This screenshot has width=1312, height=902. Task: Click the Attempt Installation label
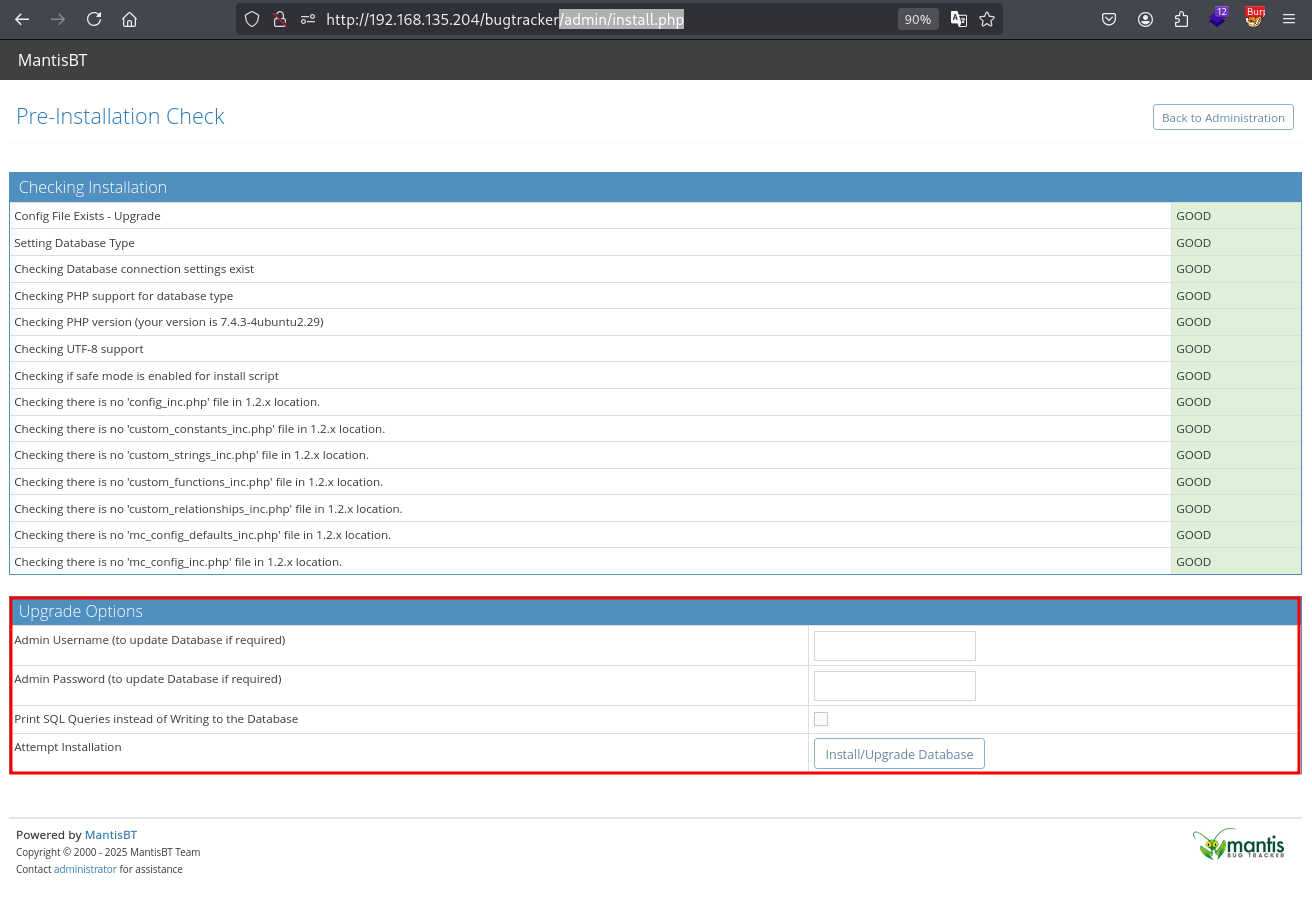tap(68, 747)
